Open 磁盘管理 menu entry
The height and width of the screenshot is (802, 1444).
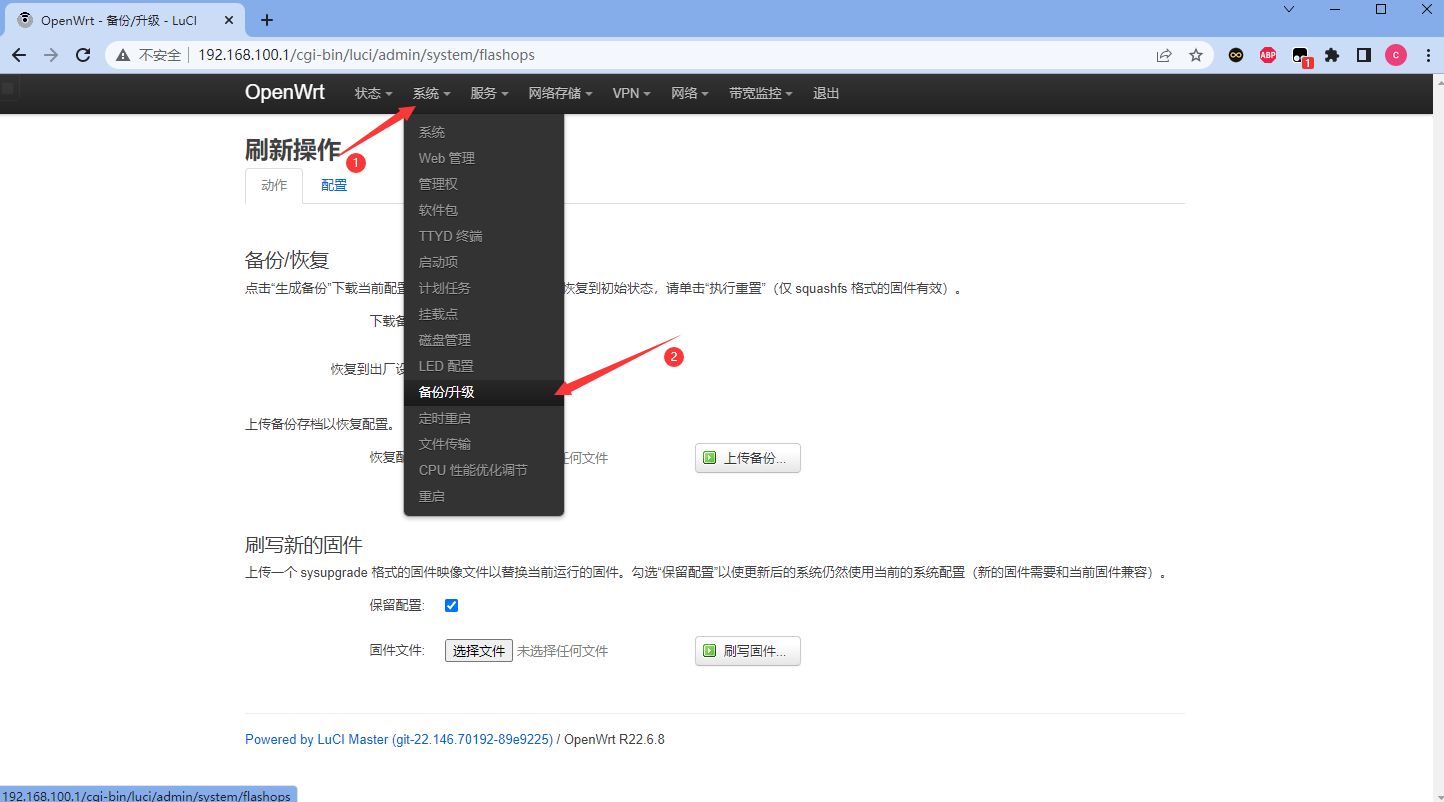tap(484, 340)
